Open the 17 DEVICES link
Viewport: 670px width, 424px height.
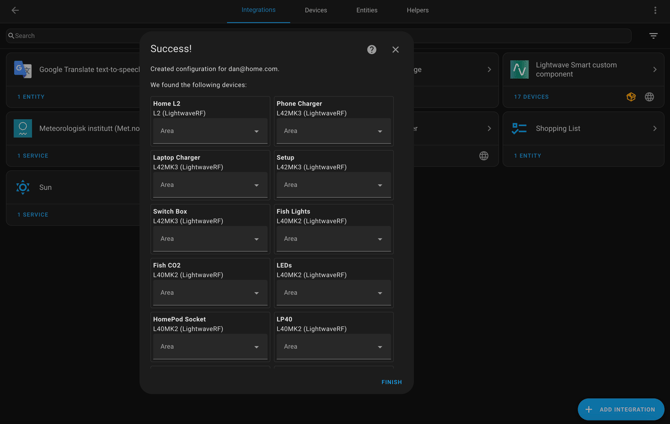pos(531,97)
